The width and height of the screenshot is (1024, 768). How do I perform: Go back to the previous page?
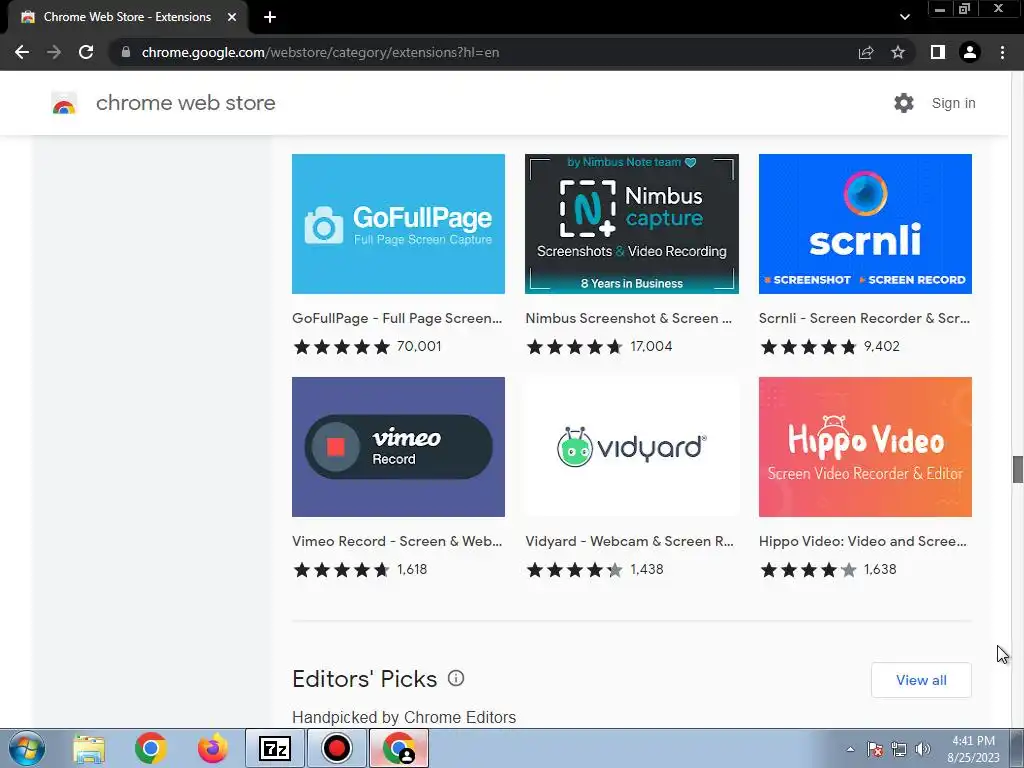coord(22,52)
